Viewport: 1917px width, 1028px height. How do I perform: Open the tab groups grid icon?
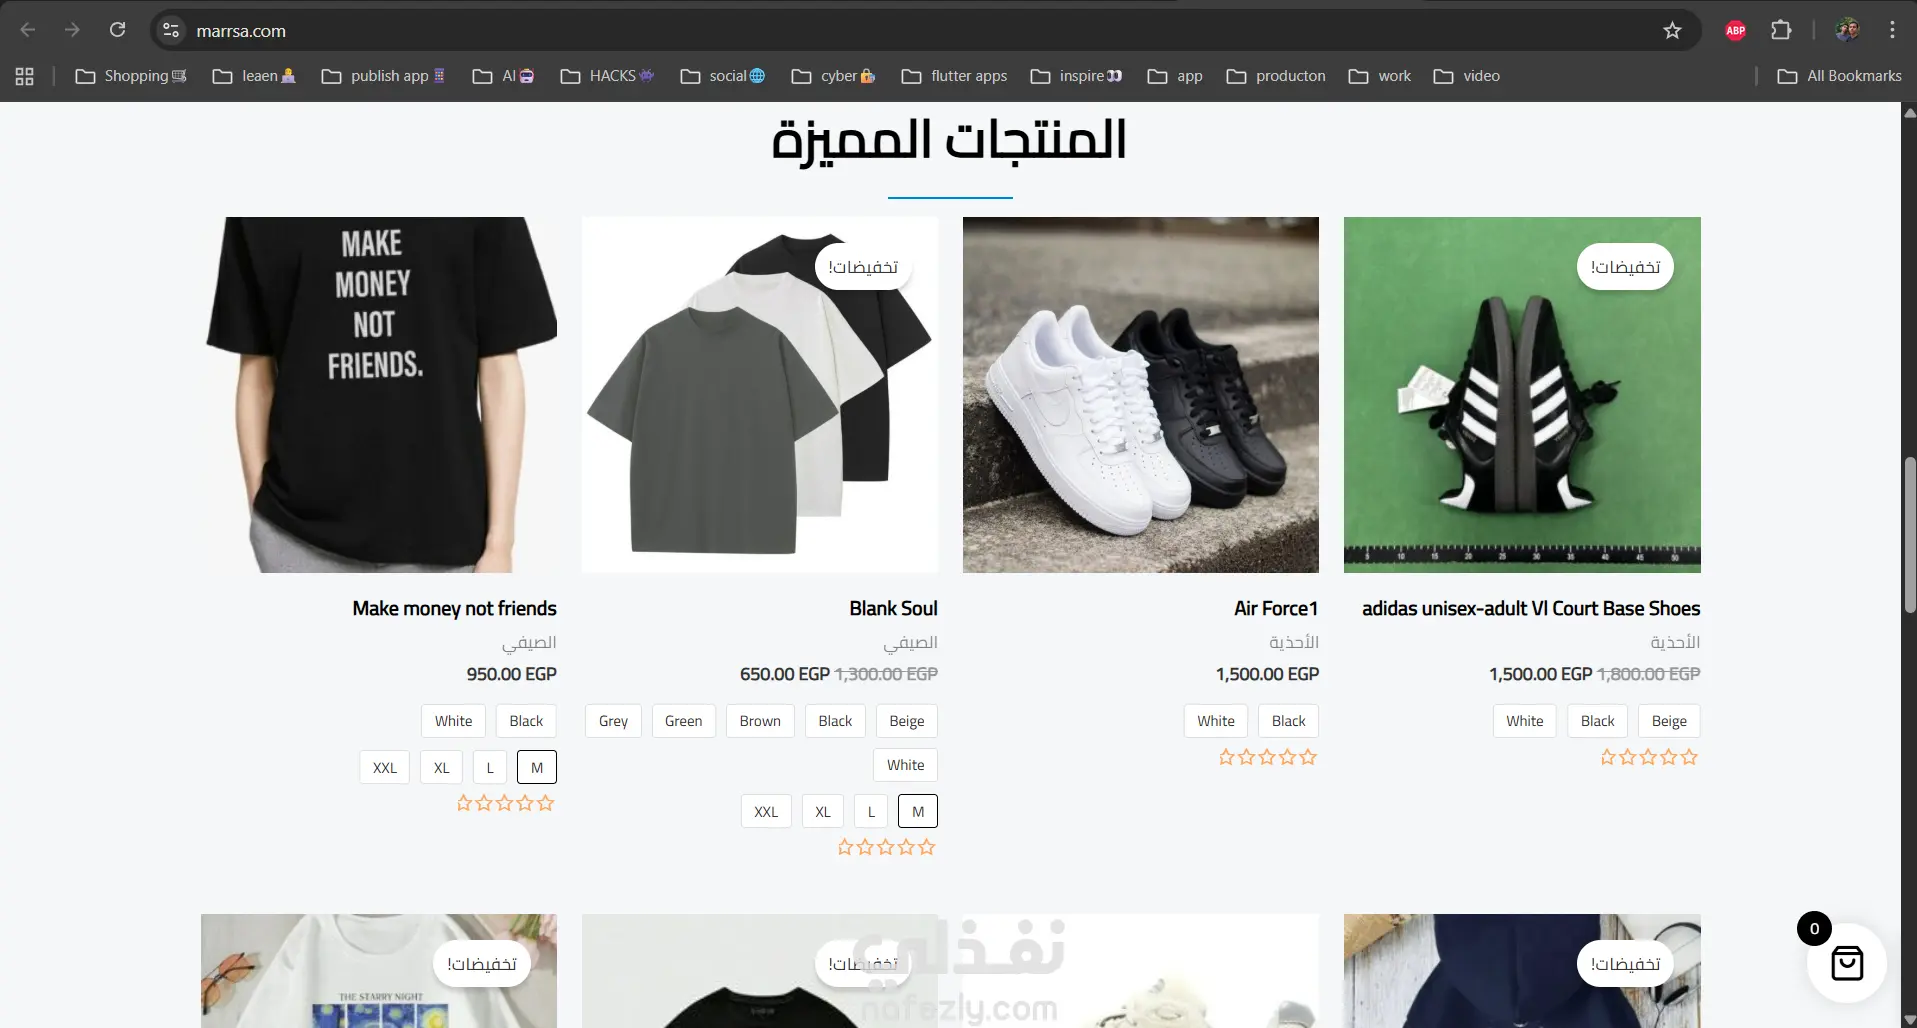coord(25,76)
